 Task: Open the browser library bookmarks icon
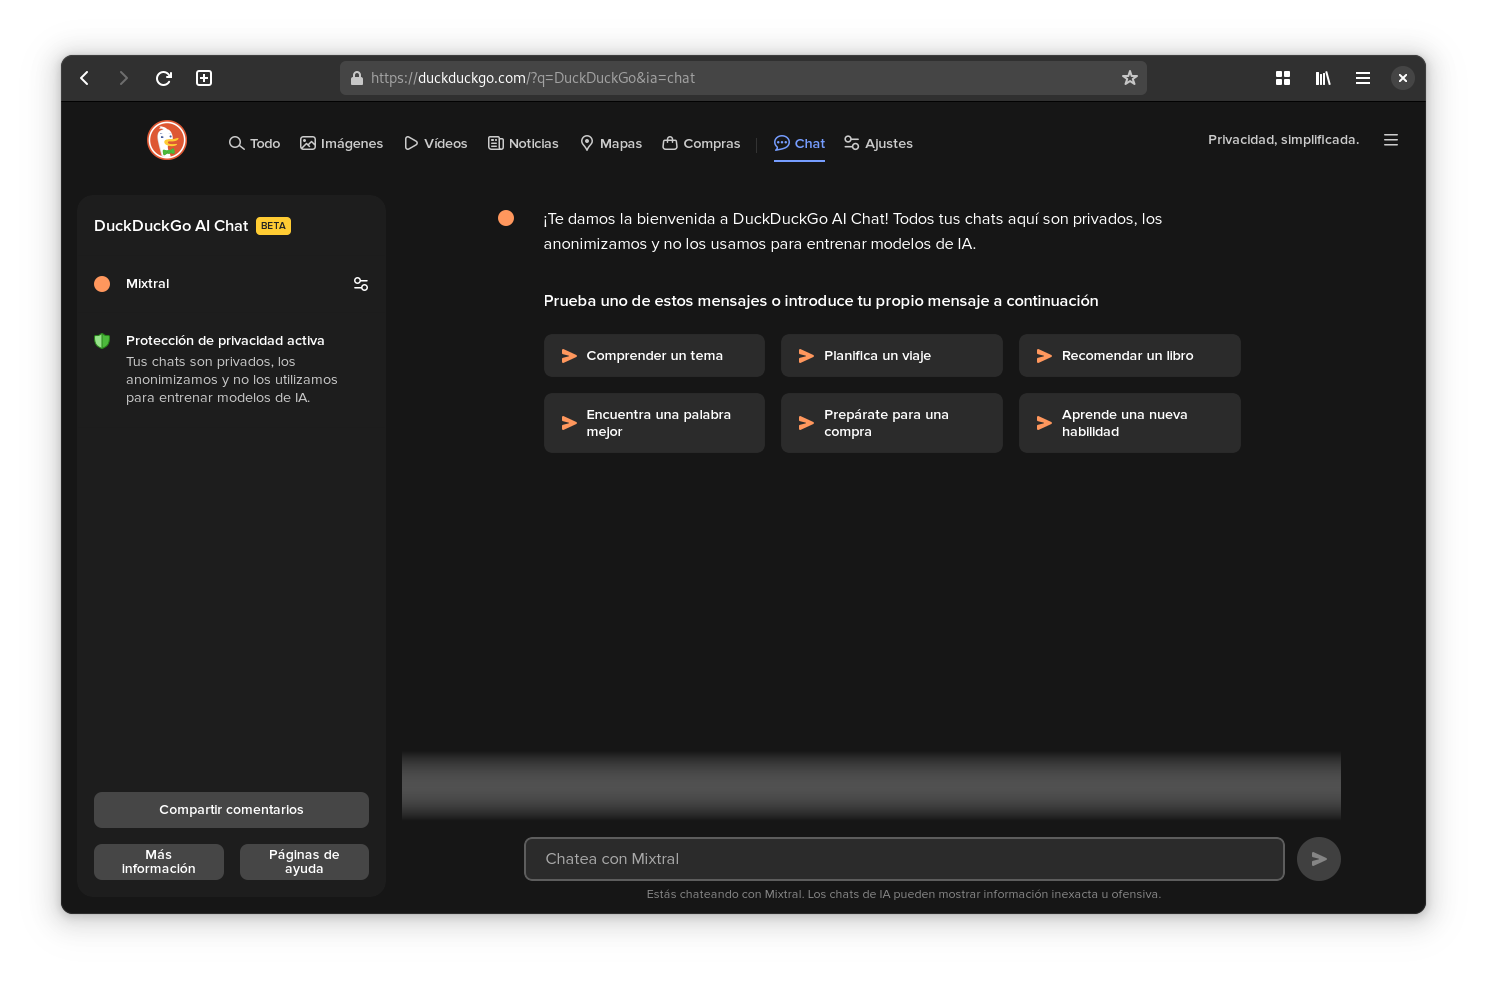click(x=1323, y=78)
